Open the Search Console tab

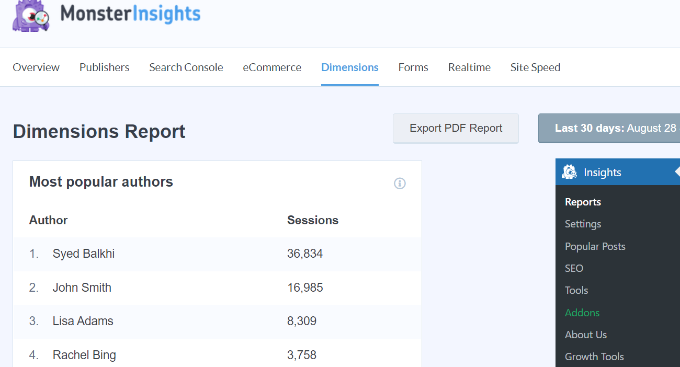(x=186, y=67)
